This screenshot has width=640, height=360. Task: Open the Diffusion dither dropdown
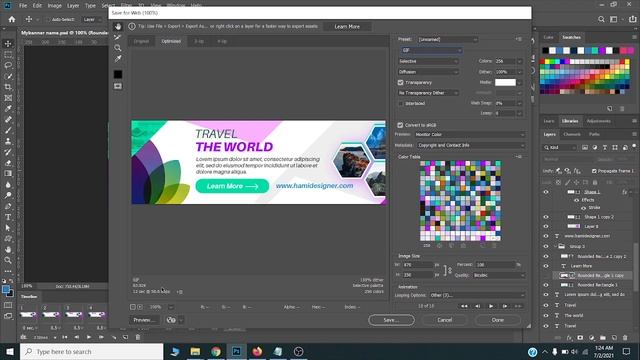pos(428,72)
